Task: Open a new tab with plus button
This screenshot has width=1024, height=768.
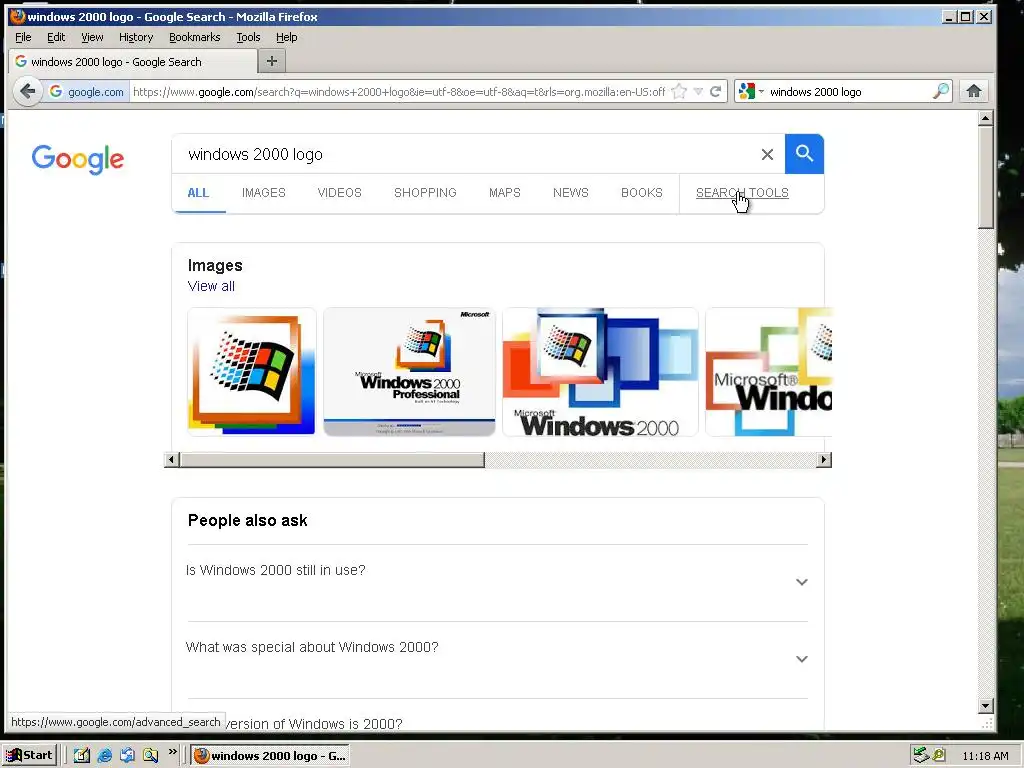Action: click(x=272, y=61)
